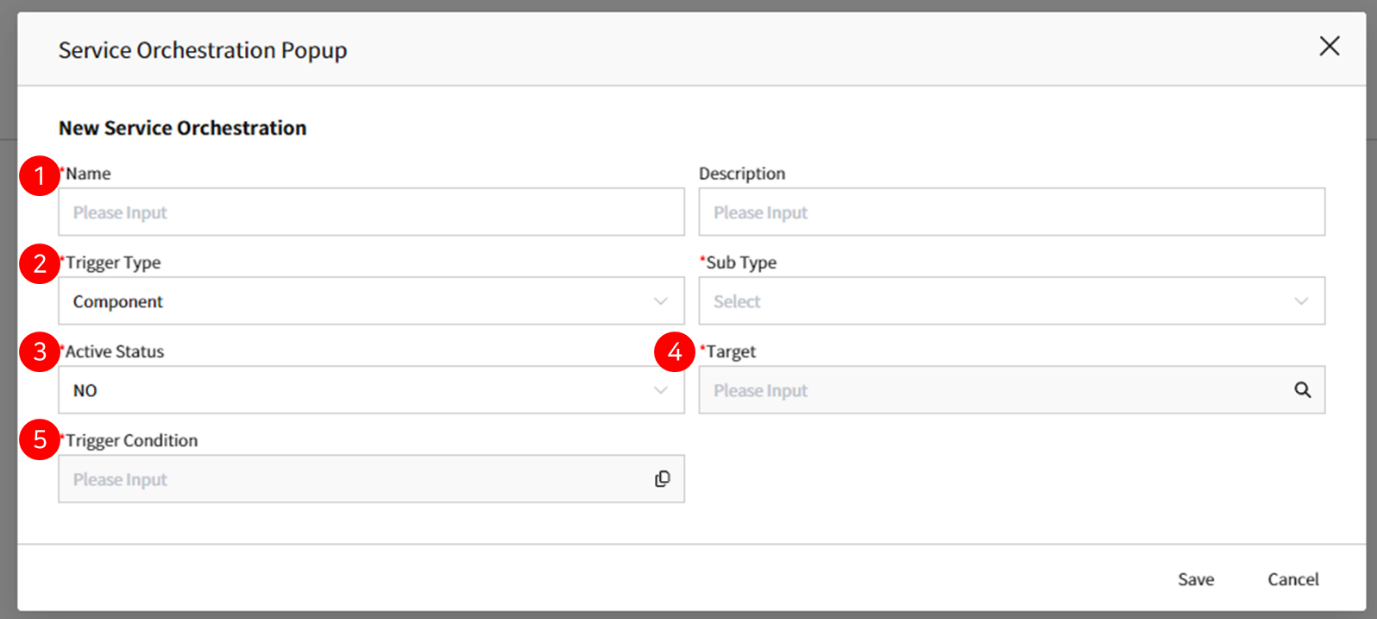Focus the Name input field
The height and width of the screenshot is (619, 1377).
[371, 212]
